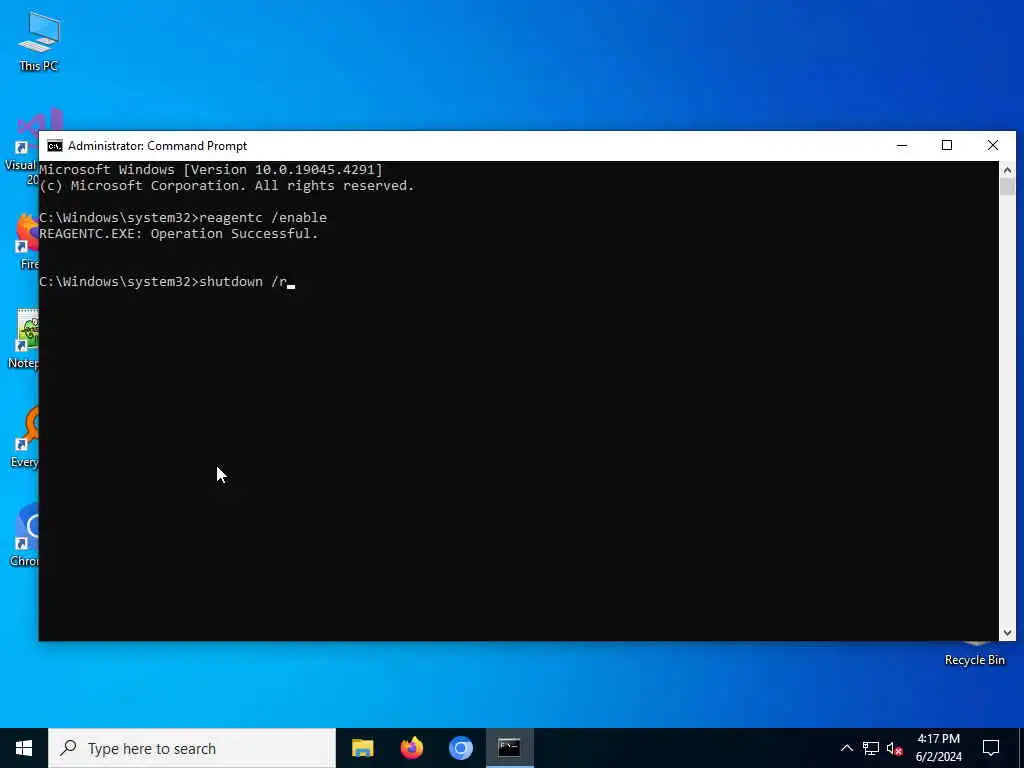Show hidden system tray icons
The width and height of the screenshot is (1024, 768).
tap(846, 748)
